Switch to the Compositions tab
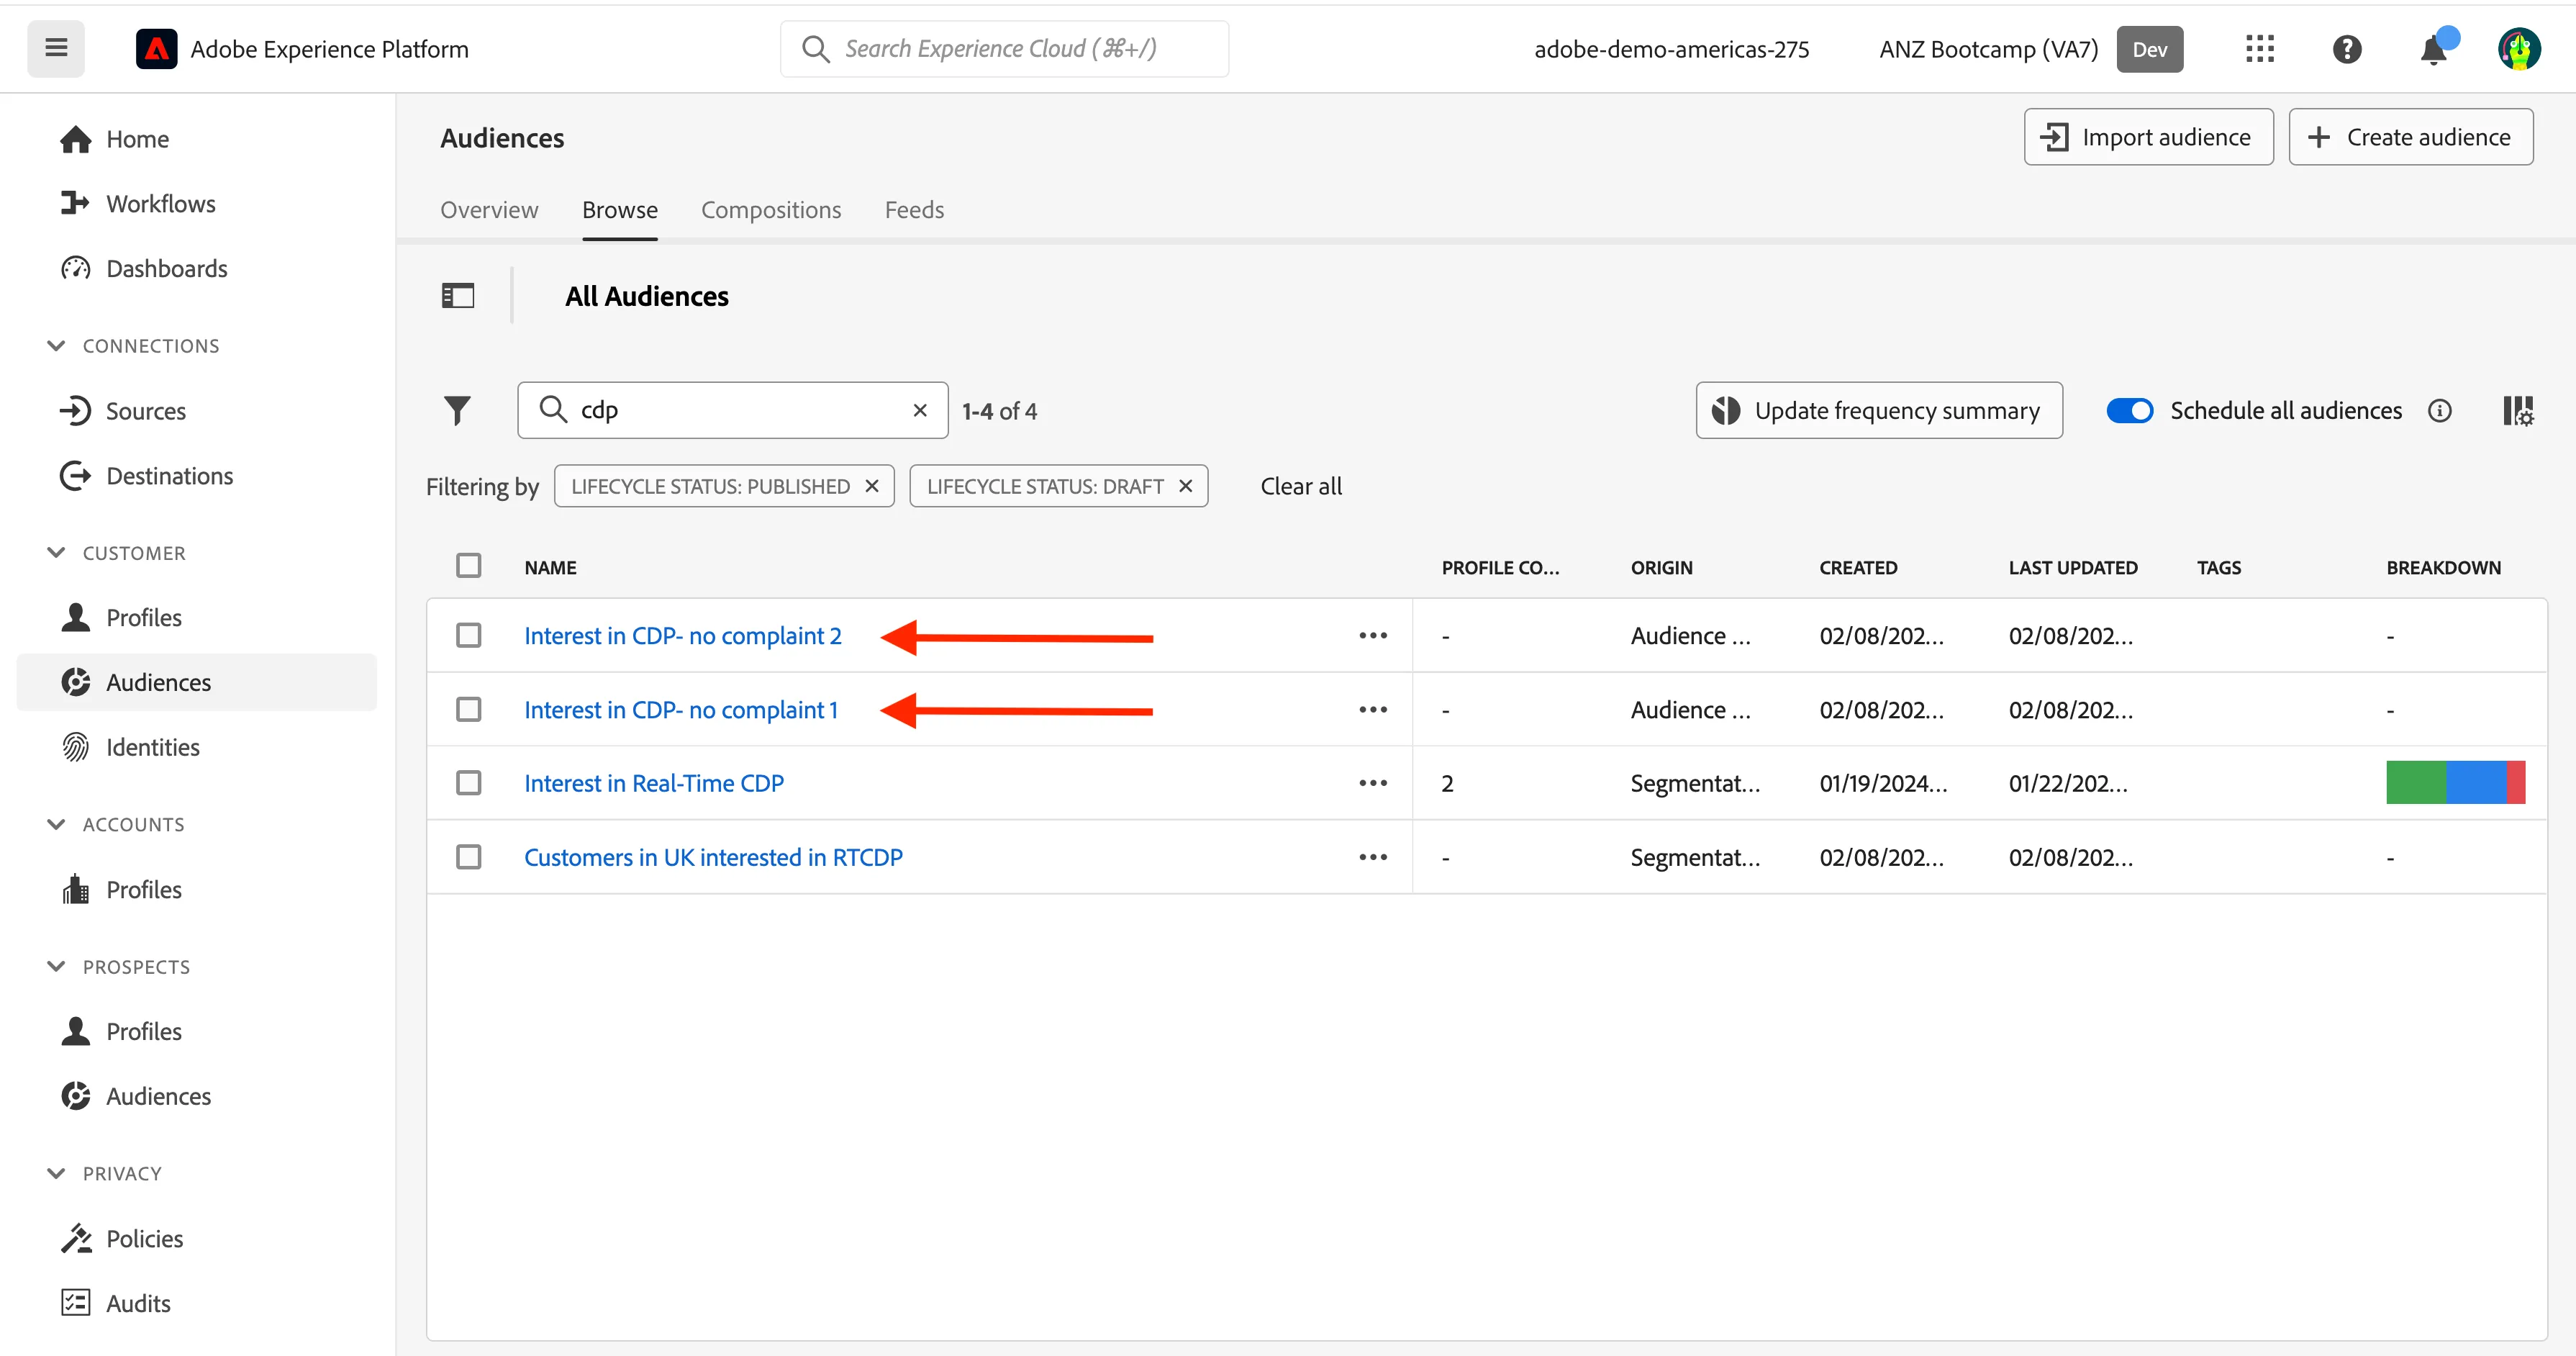2576x1356 pixels. click(x=771, y=210)
